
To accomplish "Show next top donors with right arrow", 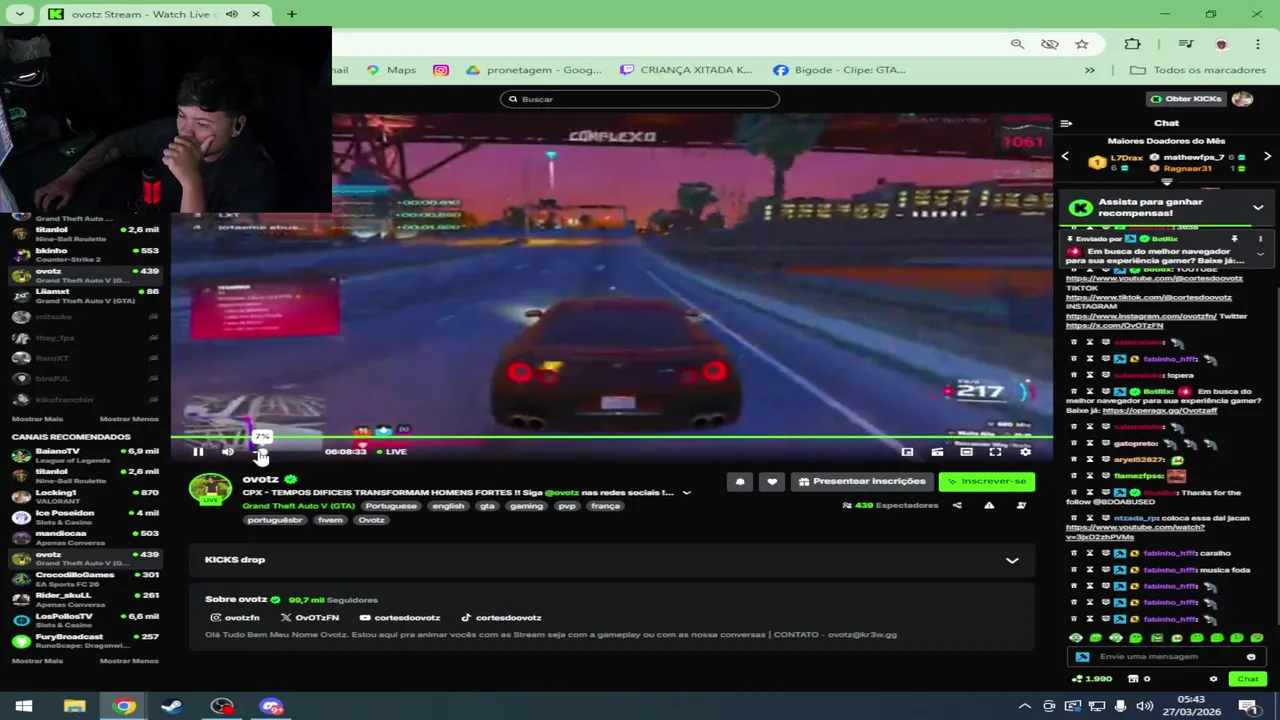I will click(x=1267, y=157).
